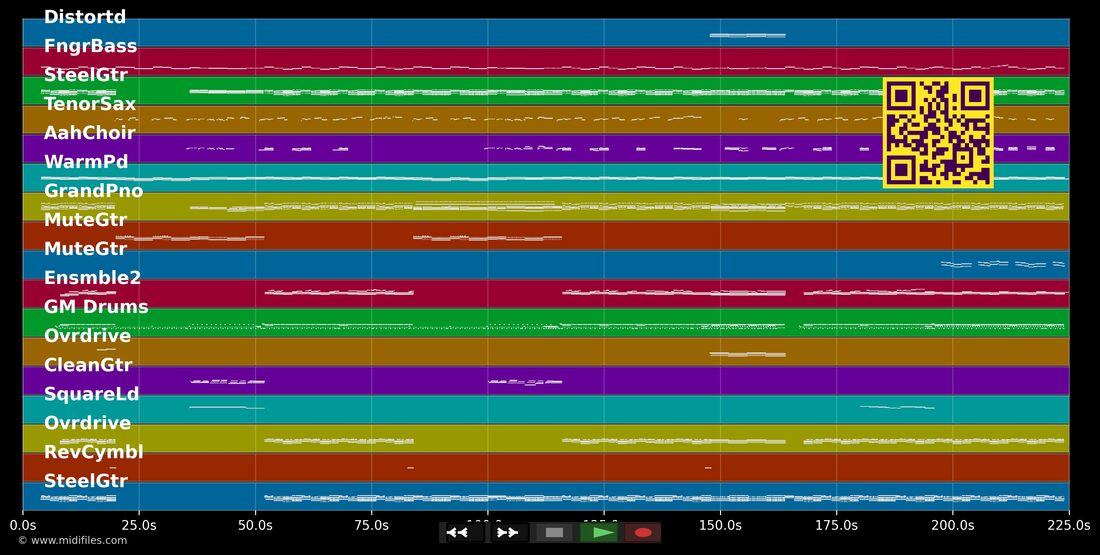The image size is (1100, 555).
Task: Click the SquareLd note line near 192s
Action: click(897, 407)
